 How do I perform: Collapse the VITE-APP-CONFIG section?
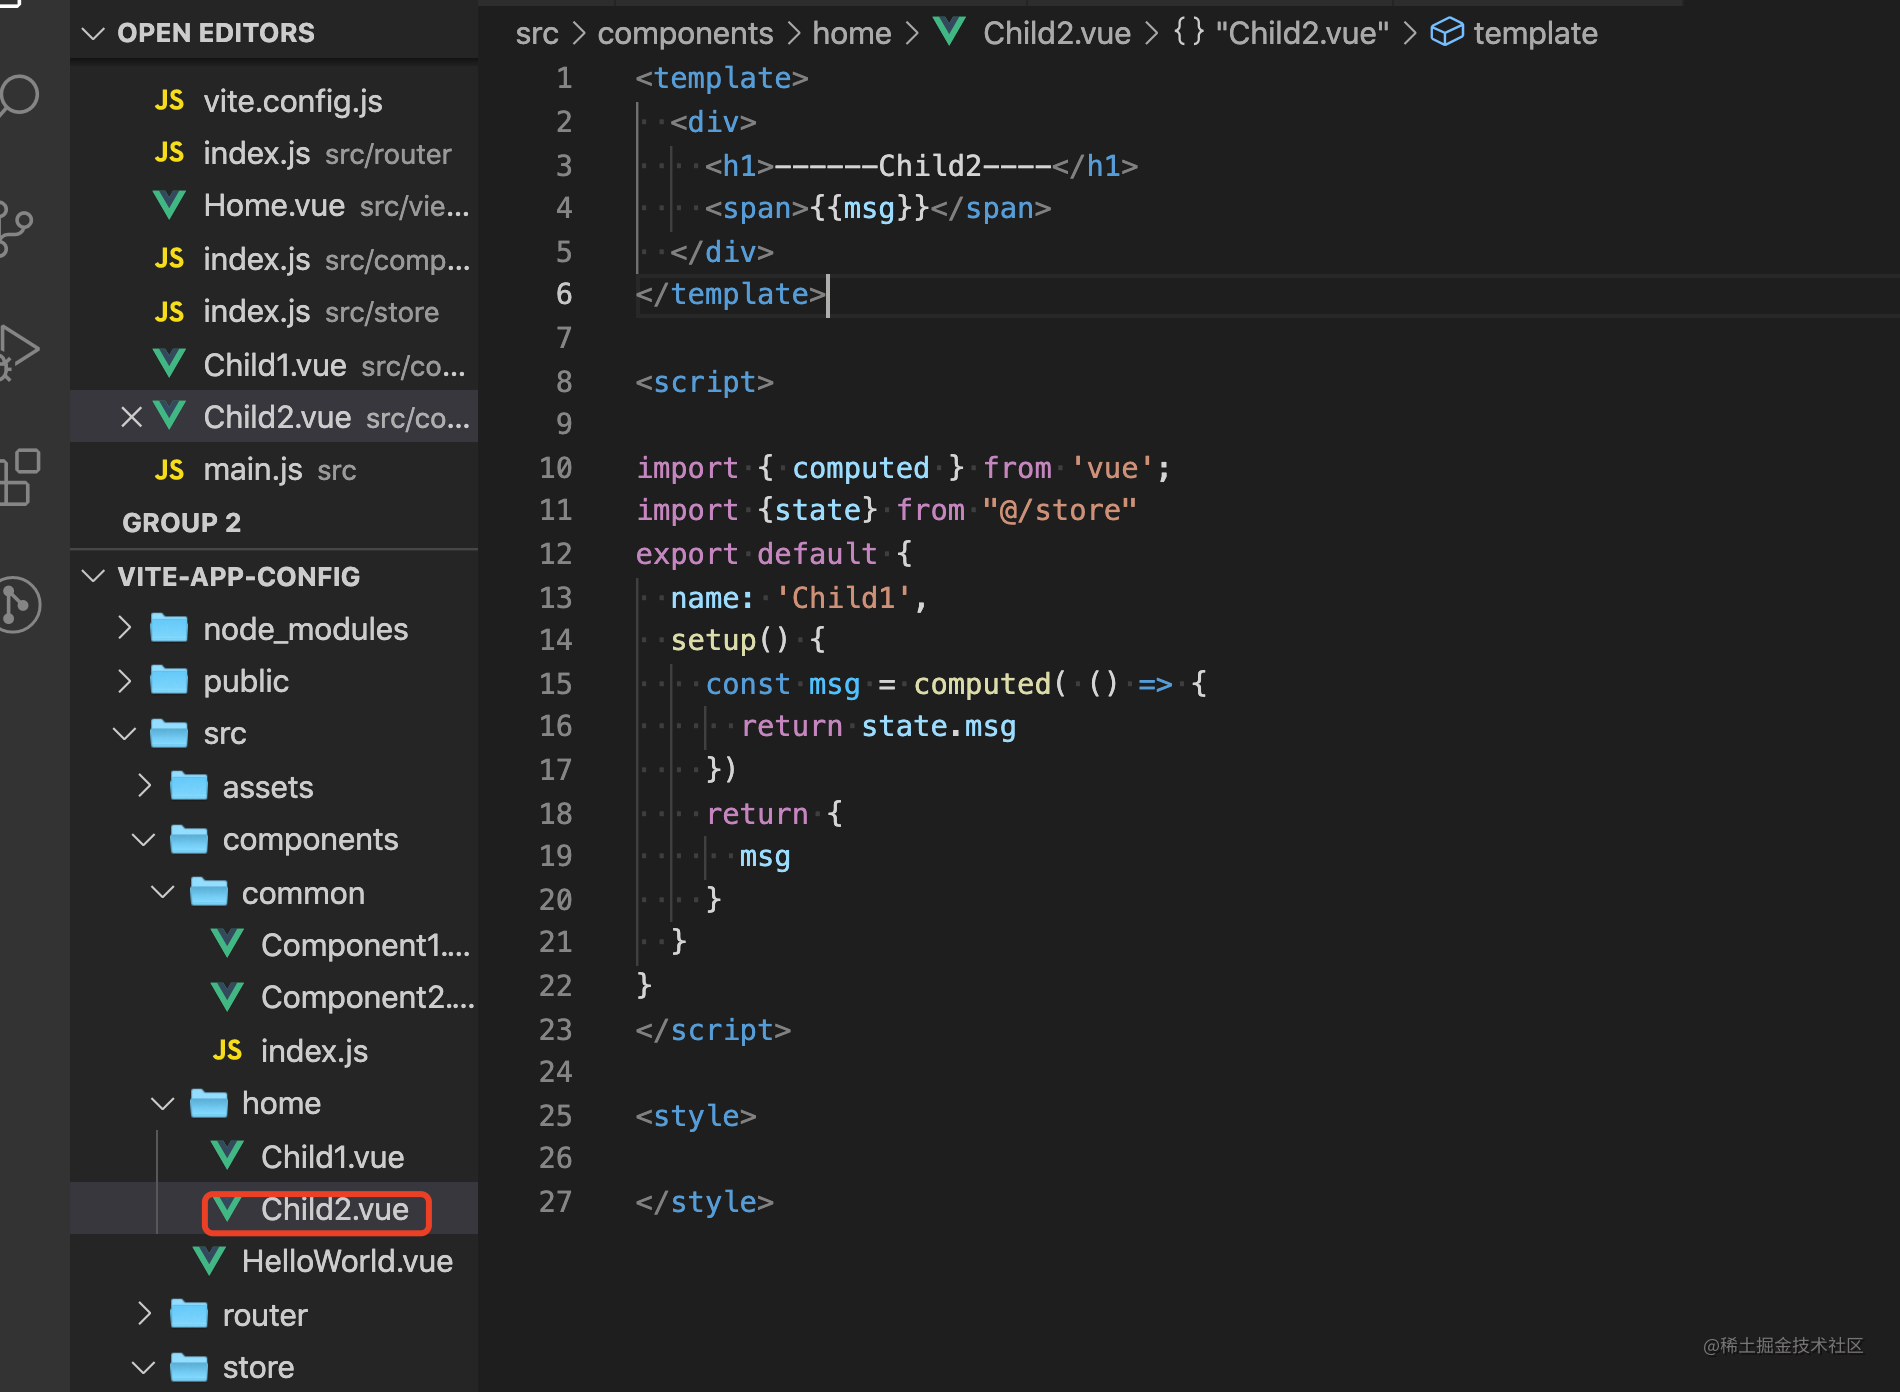(x=94, y=576)
